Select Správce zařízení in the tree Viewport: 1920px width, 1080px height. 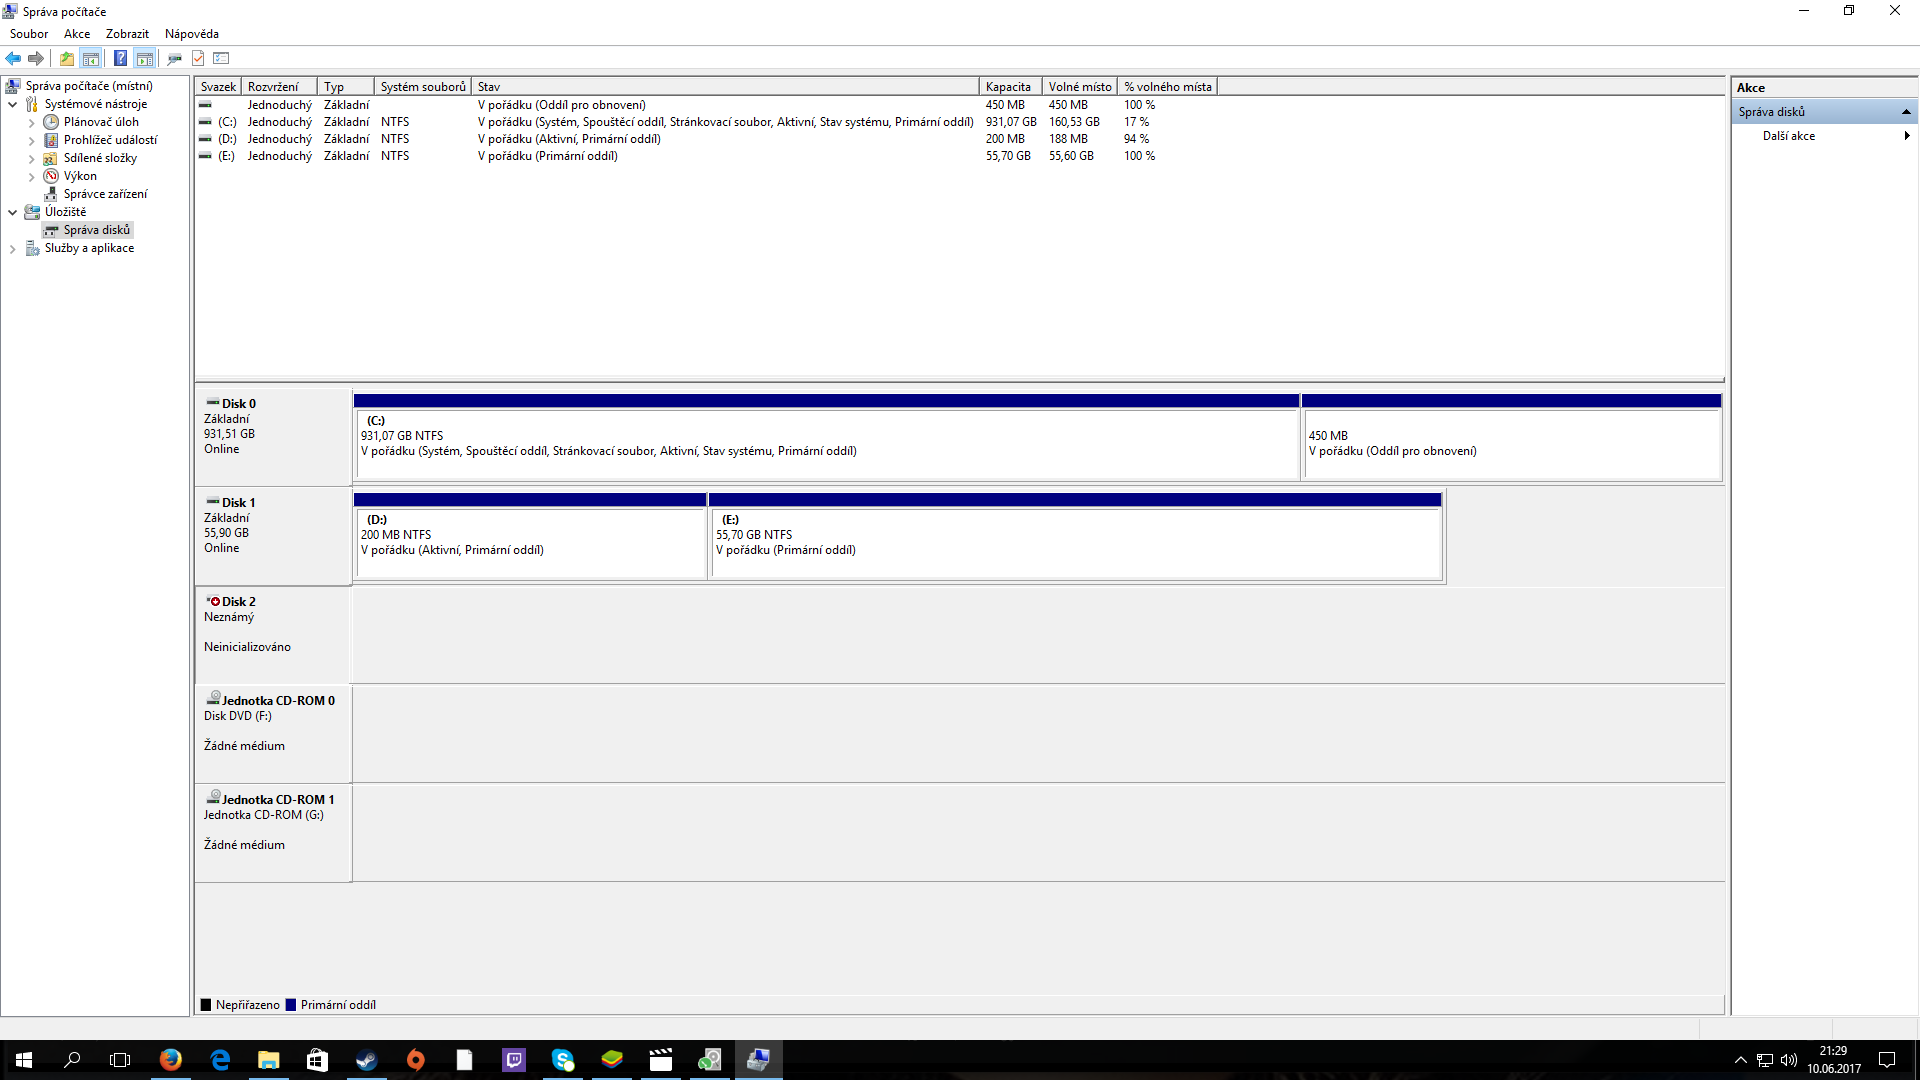[105, 194]
